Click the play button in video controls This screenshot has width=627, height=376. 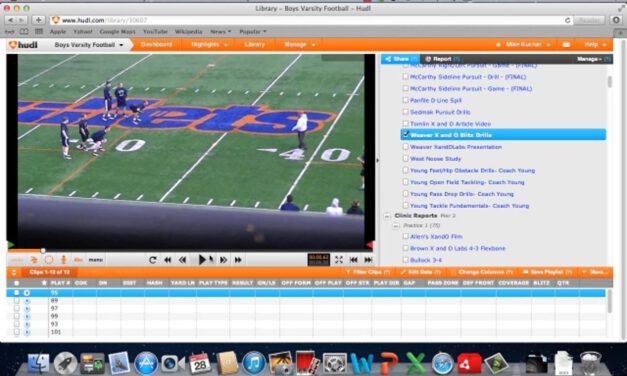click(202, 260)
